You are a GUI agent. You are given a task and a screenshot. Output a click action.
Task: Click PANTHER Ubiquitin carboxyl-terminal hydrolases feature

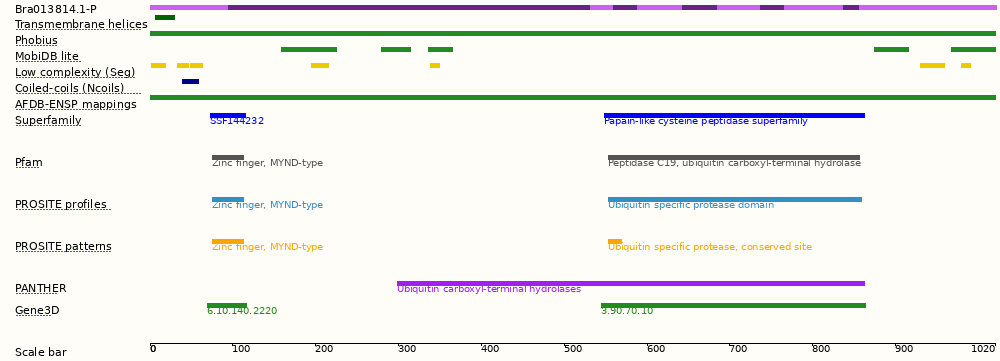pos(631,284)
